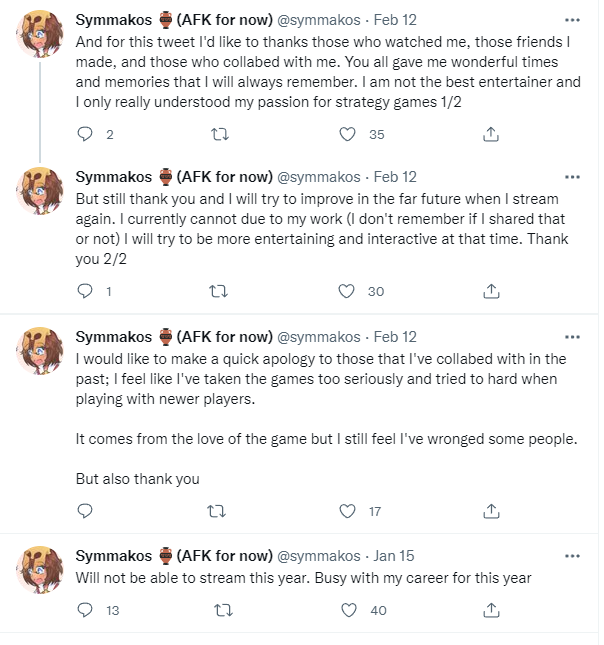Click the avatar on the Jan 15 tweet
The height and width of the screenshot is (645, 604).
pos(41,571)
